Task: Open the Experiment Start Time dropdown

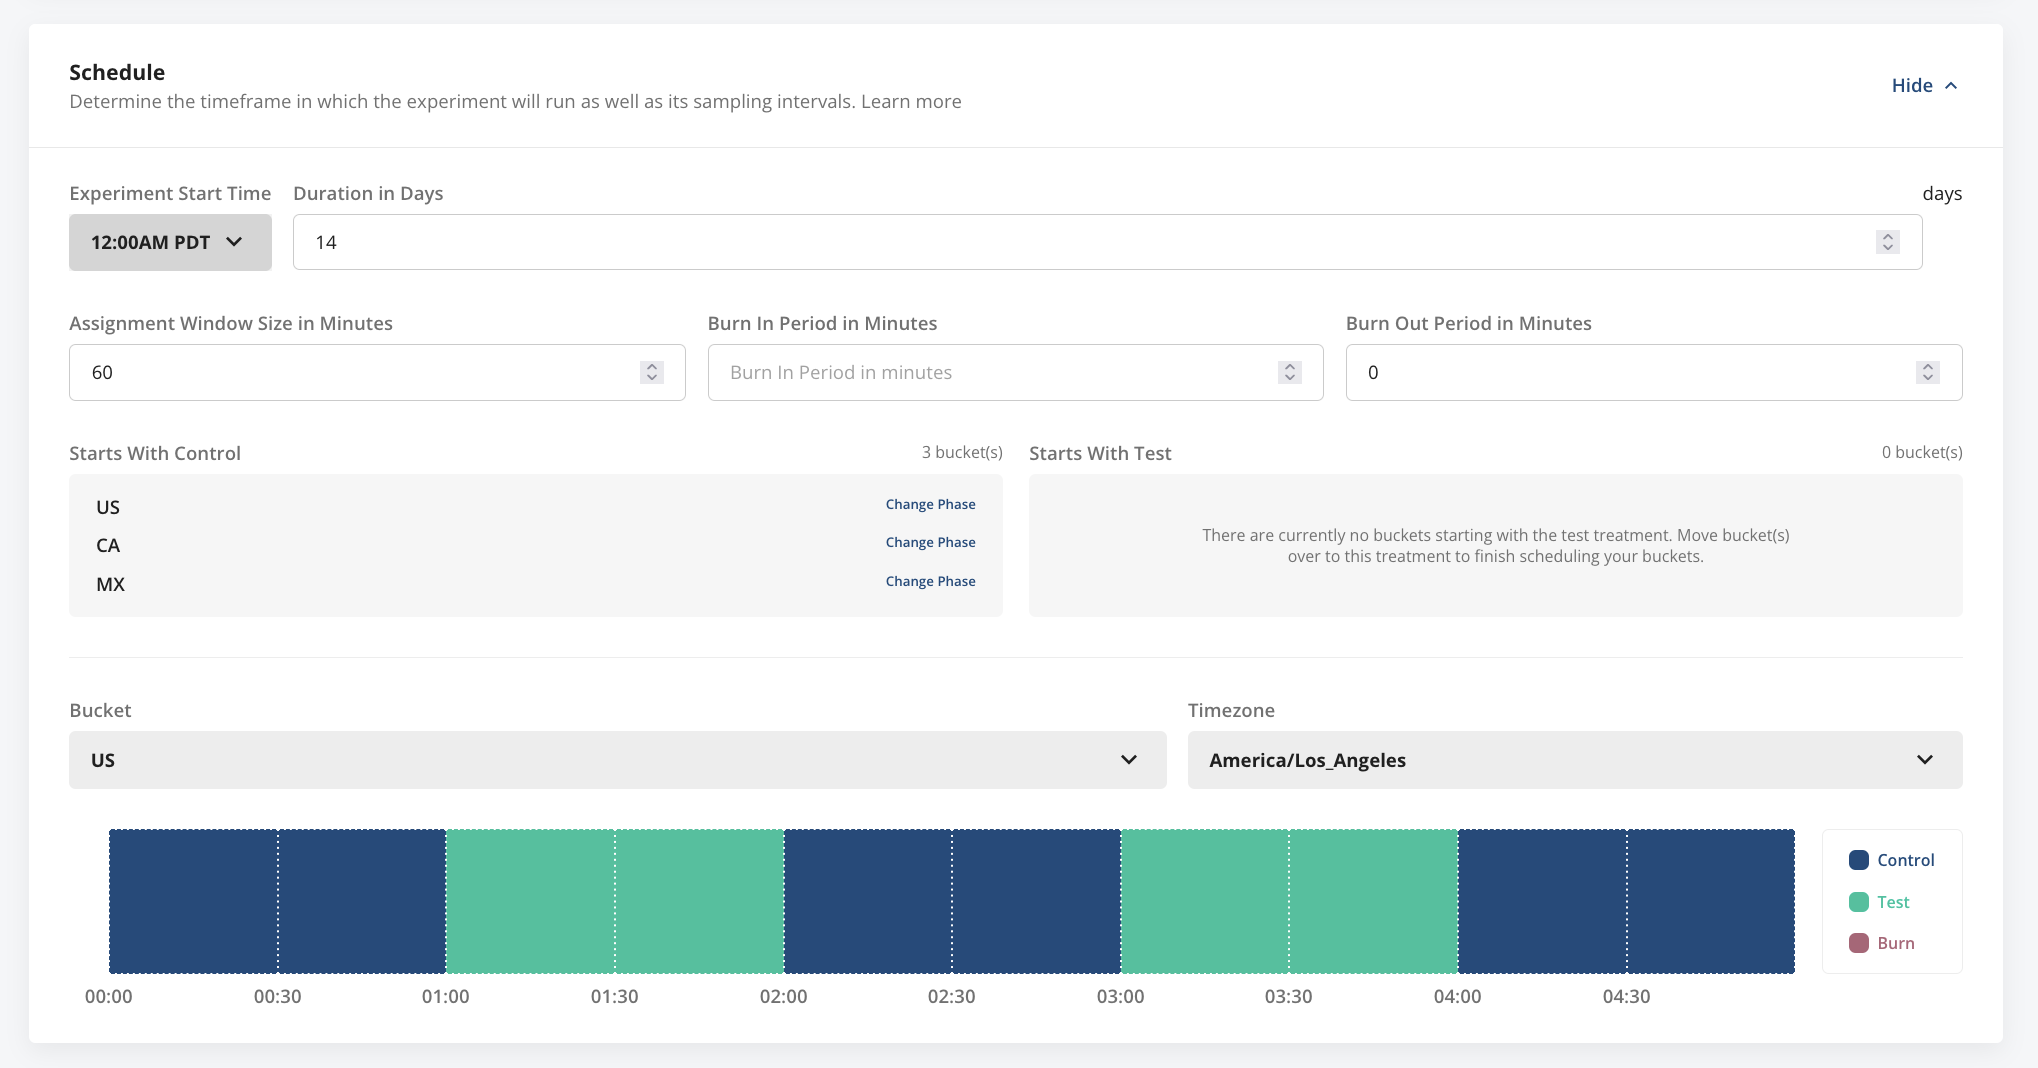Action: 169,242
